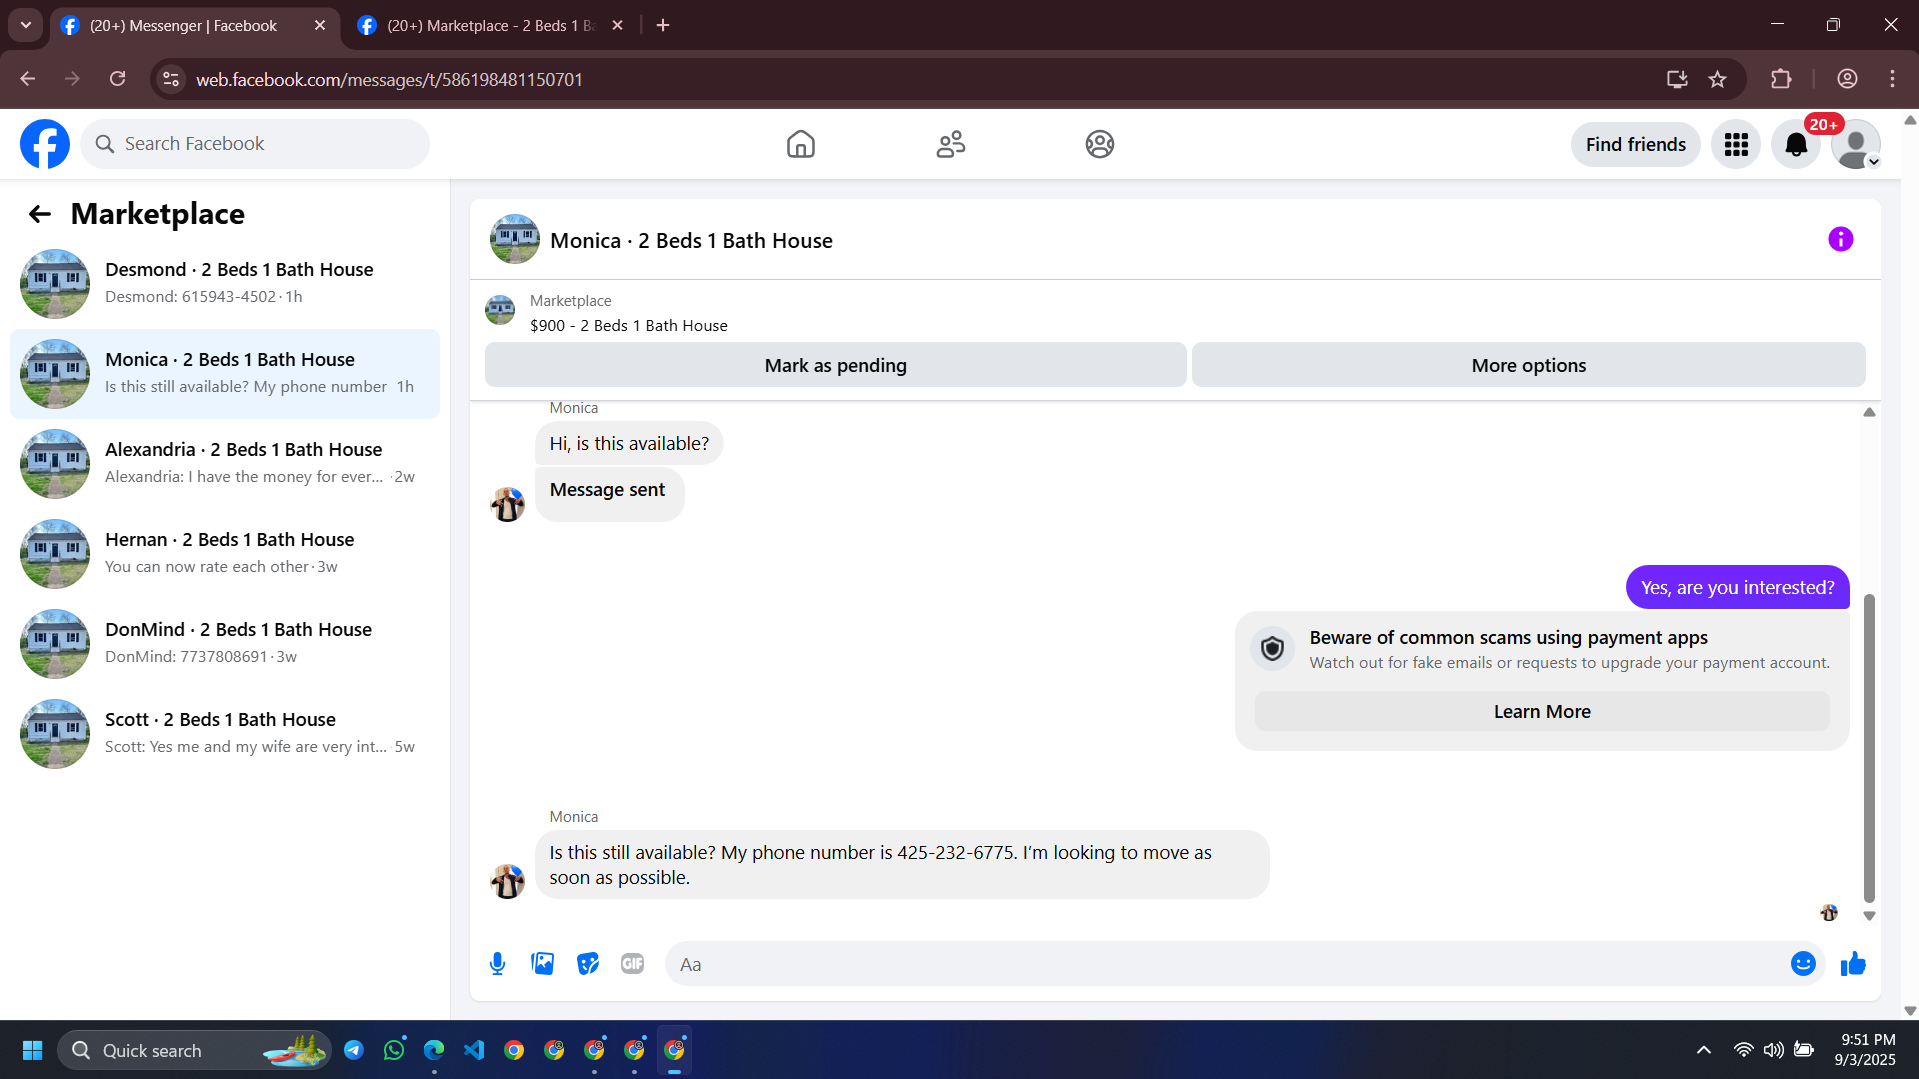
Task: Click the listing thumbnail in chat header
Action: pyautogui.click(x=515, y=239)
